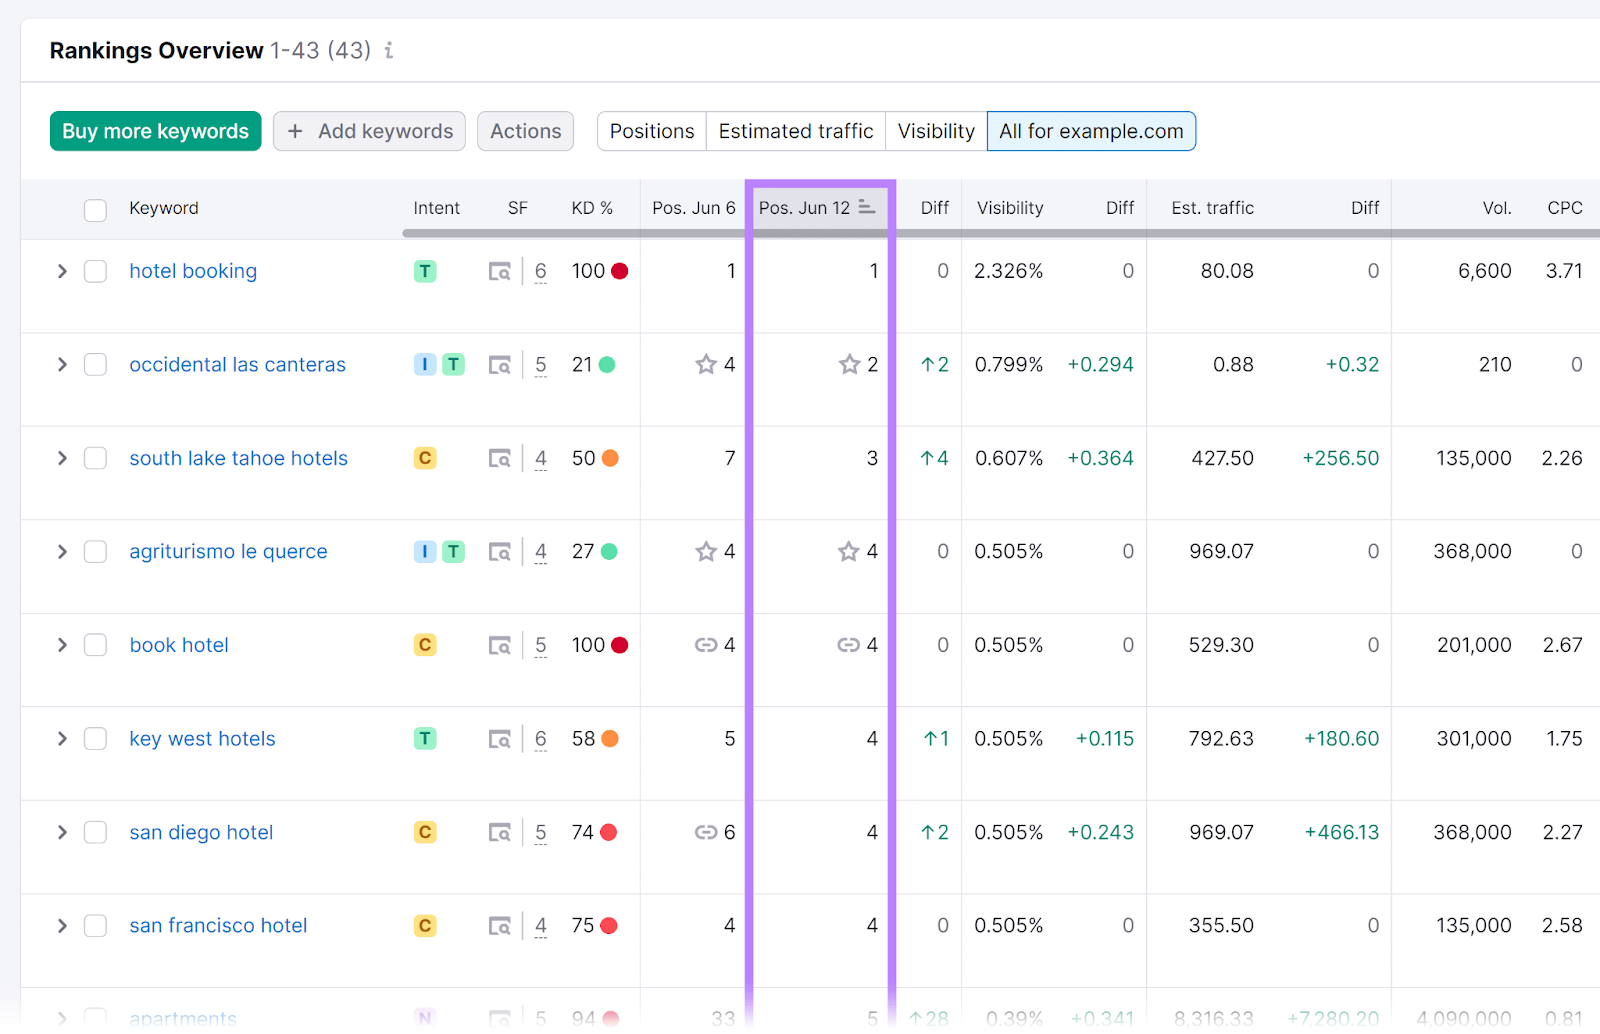Click the star icon on agriturismo le querce row

[849, 551]
